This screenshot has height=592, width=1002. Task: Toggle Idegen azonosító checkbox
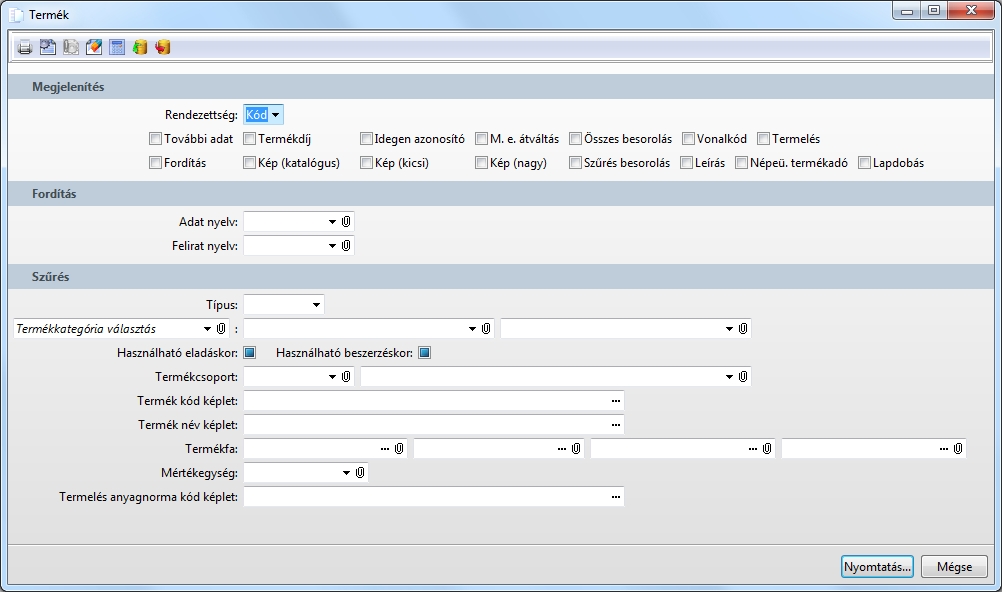[366, 139]
